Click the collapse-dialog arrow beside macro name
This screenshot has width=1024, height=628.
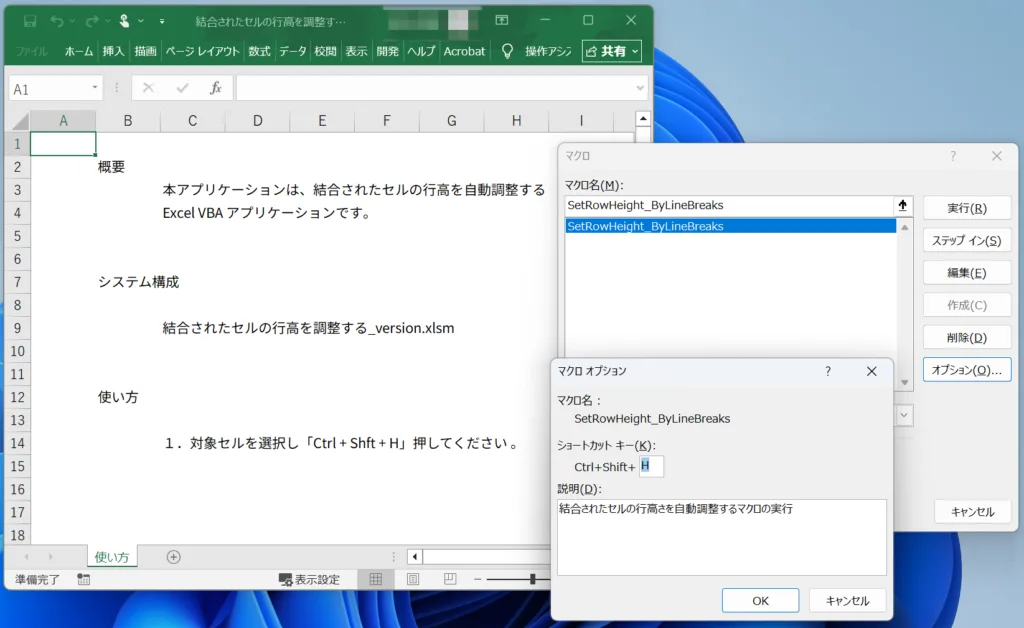(x=903, y=205)
